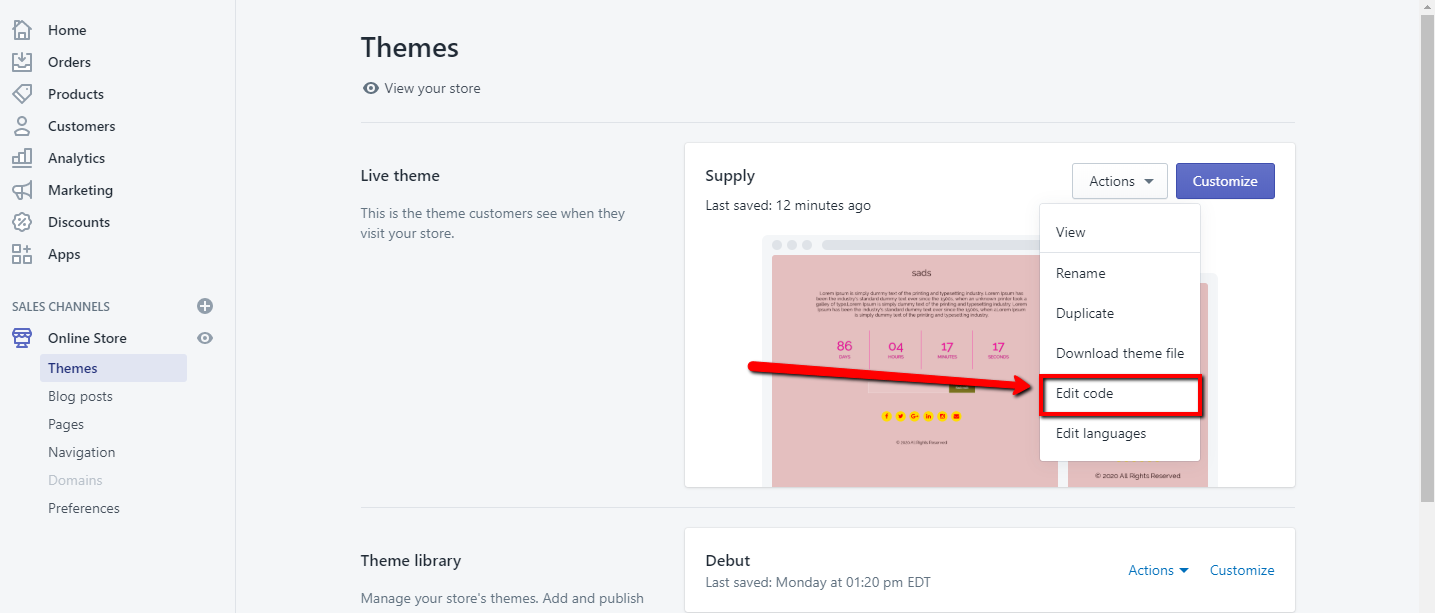Open the Marketing megaphone icon

tap(22, 190)
